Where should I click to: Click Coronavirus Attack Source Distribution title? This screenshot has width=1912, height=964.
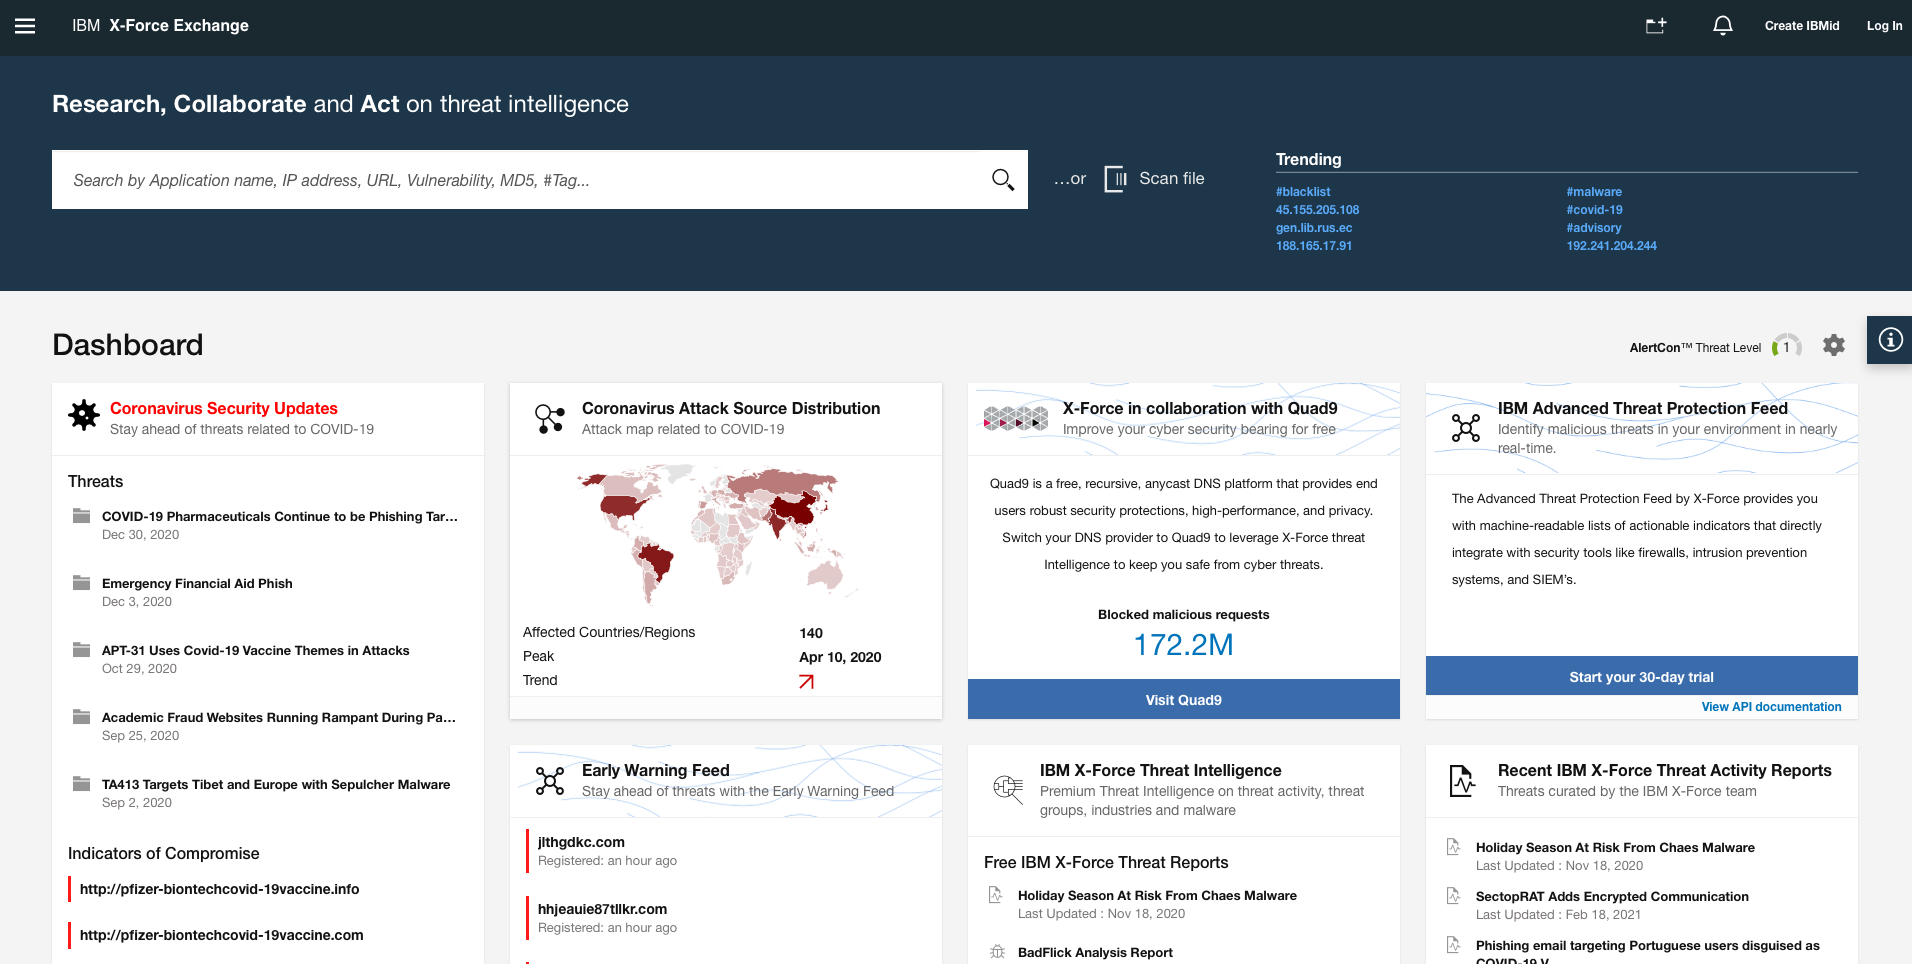tap(731, 408)
